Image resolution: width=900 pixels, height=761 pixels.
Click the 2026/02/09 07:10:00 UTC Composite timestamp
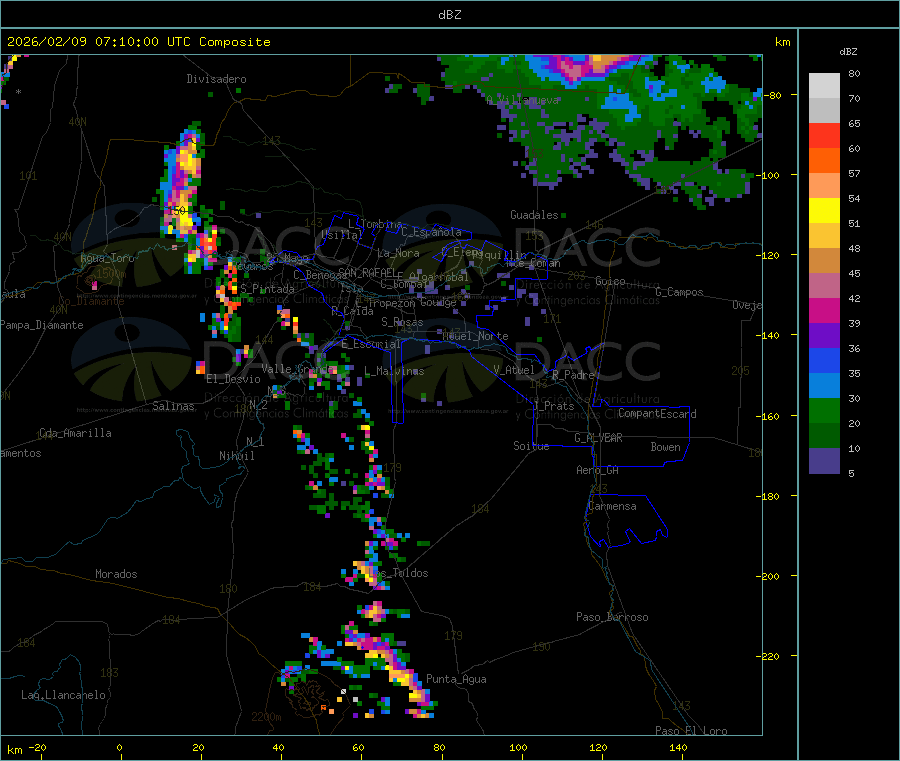tap(138, 42)
